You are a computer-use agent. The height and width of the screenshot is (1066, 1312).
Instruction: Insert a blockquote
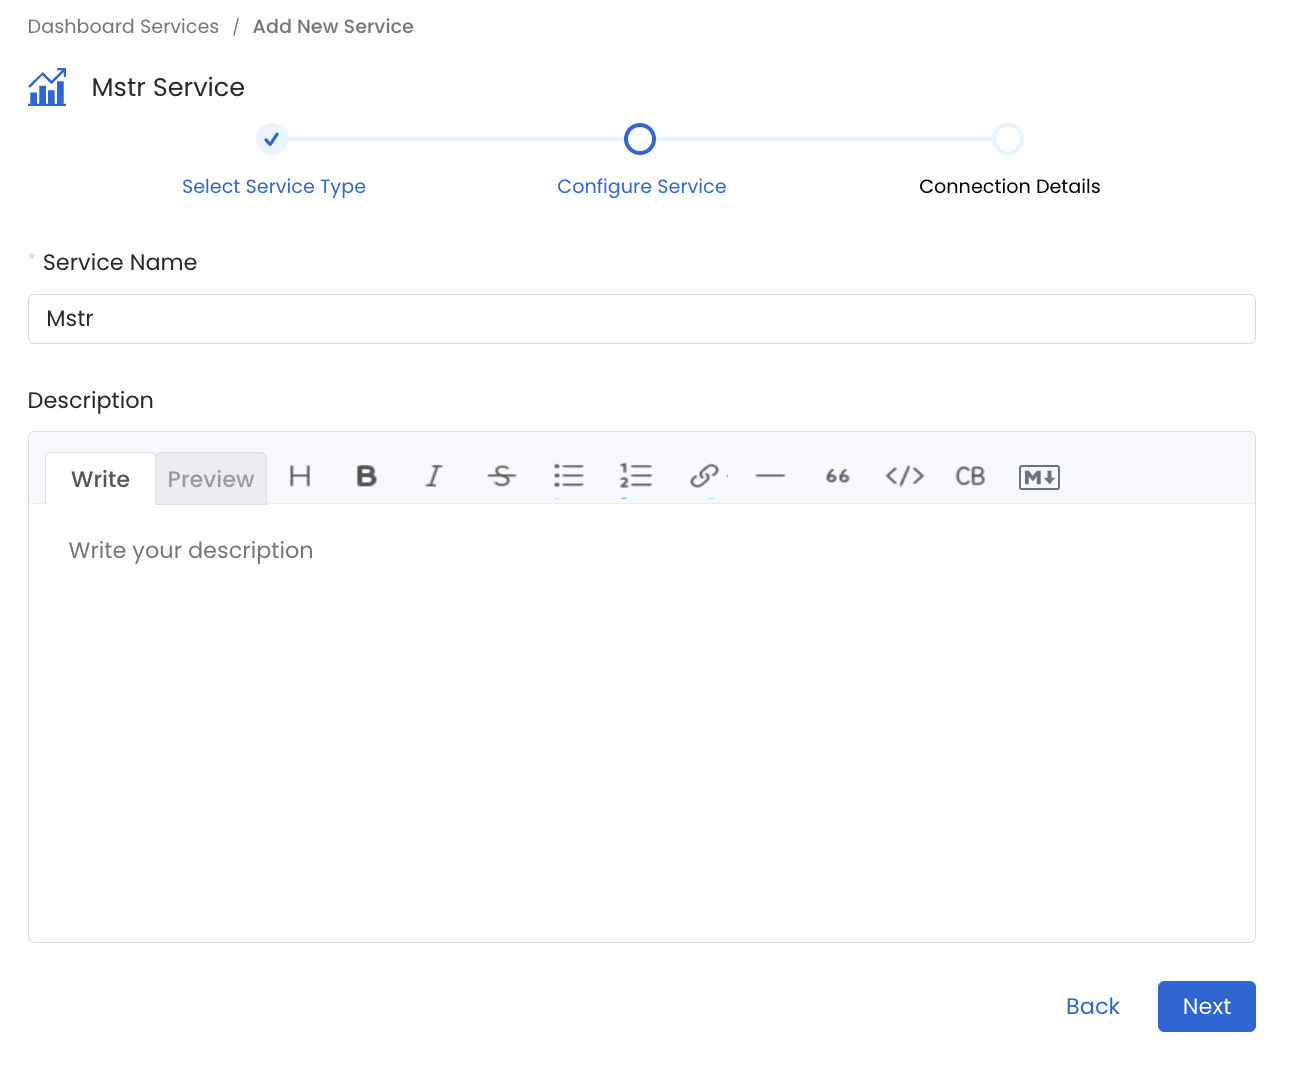(837, 477)
